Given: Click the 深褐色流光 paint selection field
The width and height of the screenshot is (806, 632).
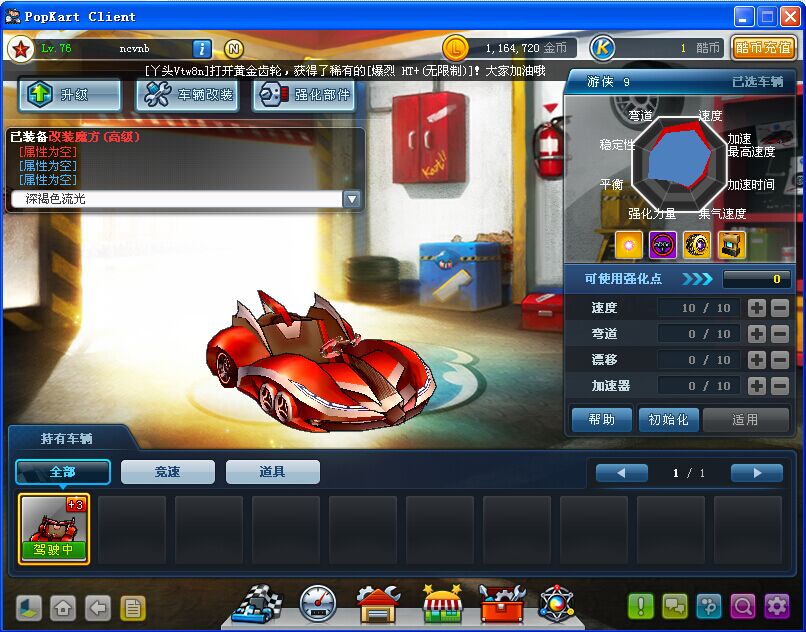Looking at the screenshot, I should pos(178,199).
